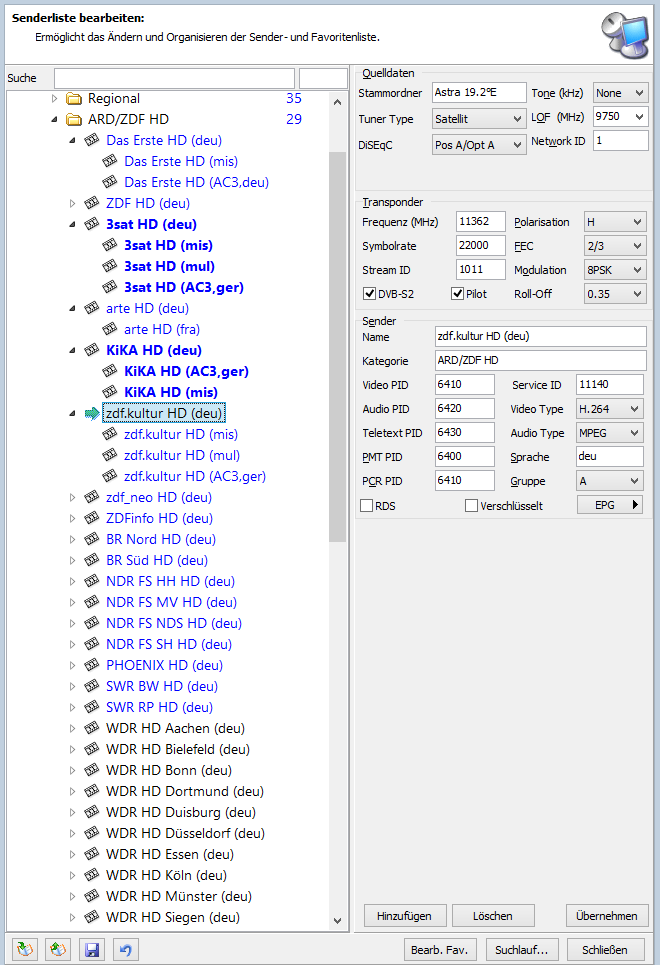This screenshot has width=660, height=965.
Task: Click the channel icon beside WDR HD Köln (deu)
Action: 92,875
